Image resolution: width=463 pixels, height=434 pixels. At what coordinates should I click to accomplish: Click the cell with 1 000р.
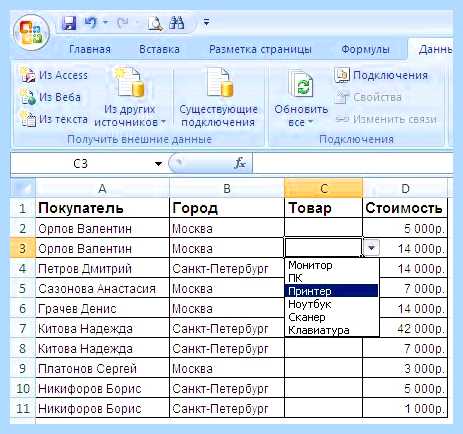(405, 408)
